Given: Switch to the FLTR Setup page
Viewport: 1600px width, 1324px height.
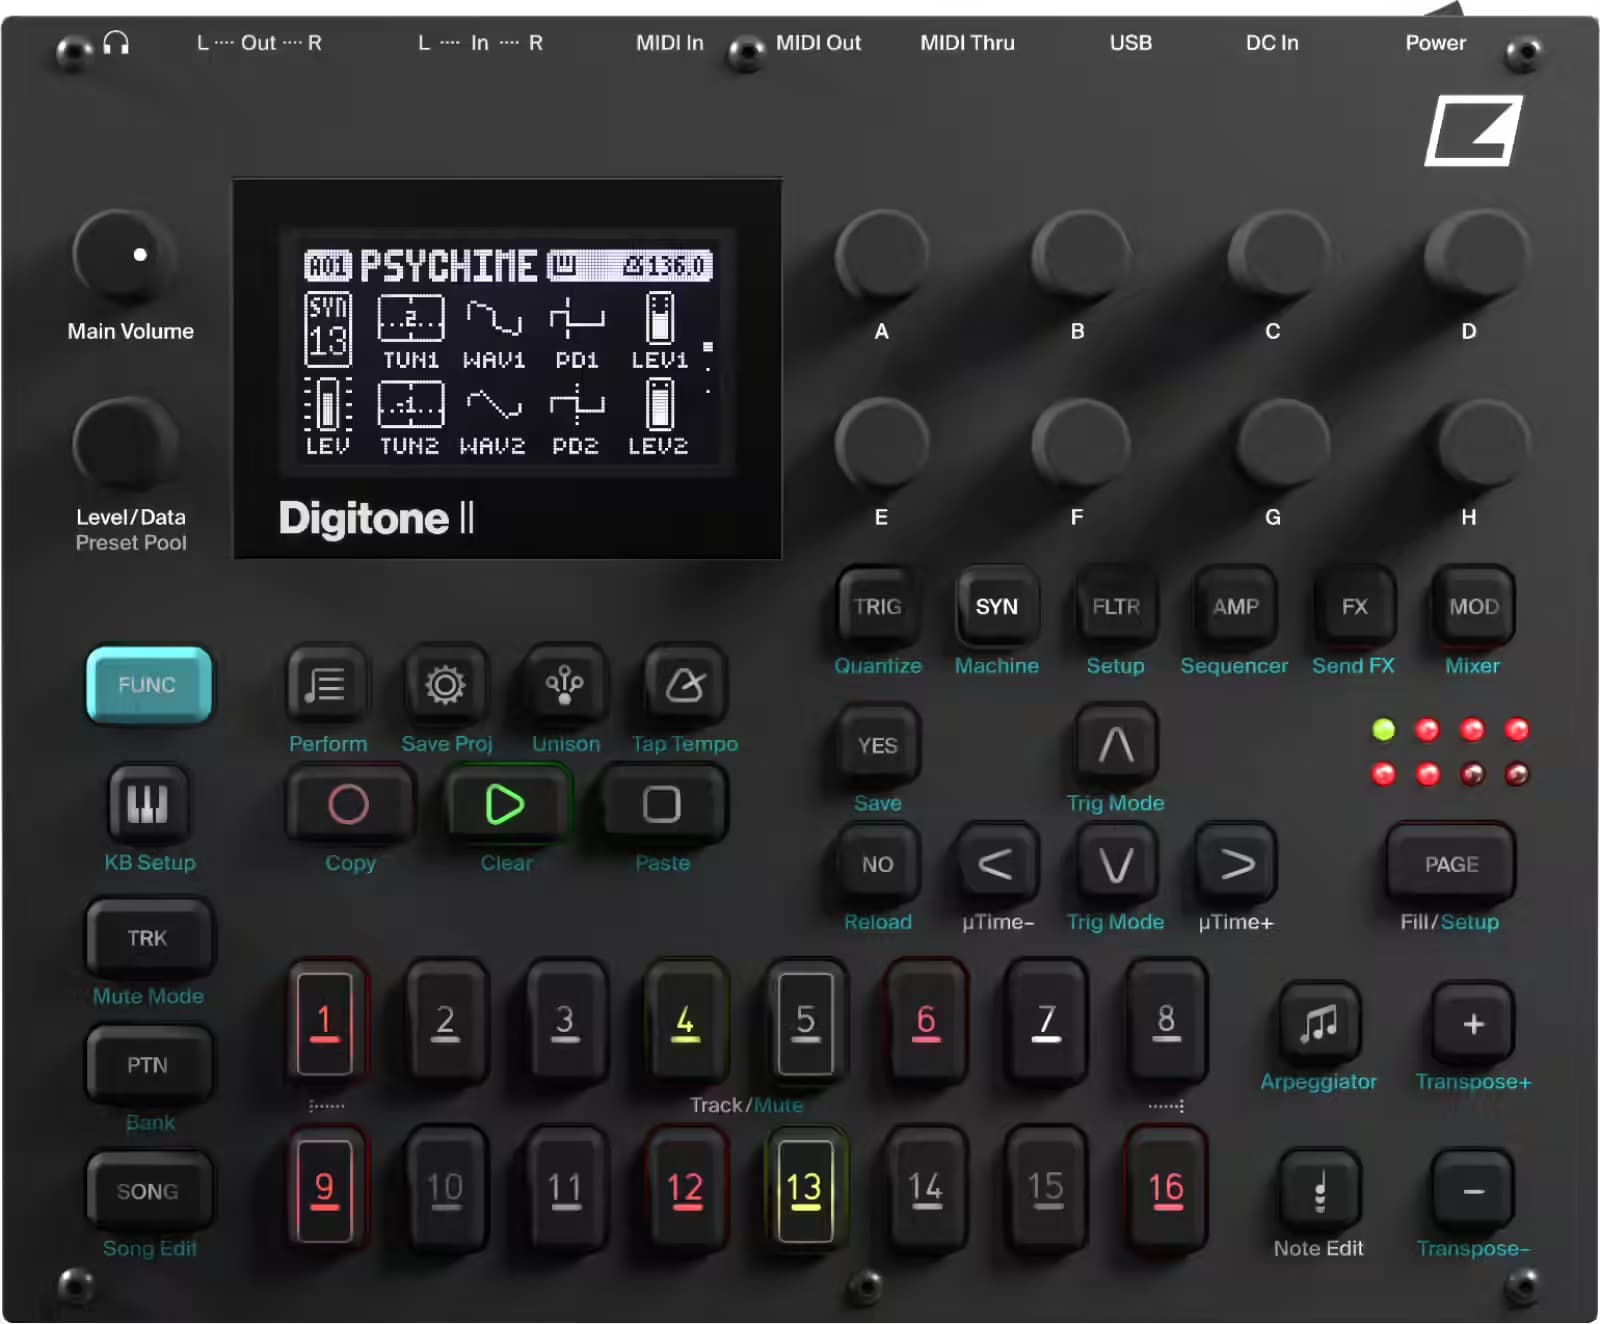Looking at the screenshot, I should tap(1115, 606).
